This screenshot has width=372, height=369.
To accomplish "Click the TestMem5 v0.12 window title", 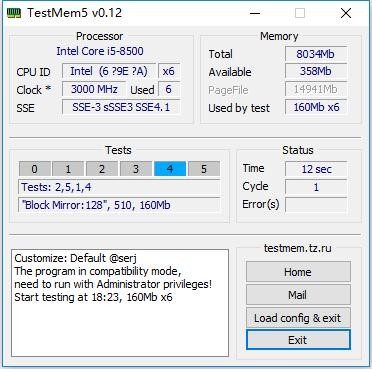I will tap(75, 13).
